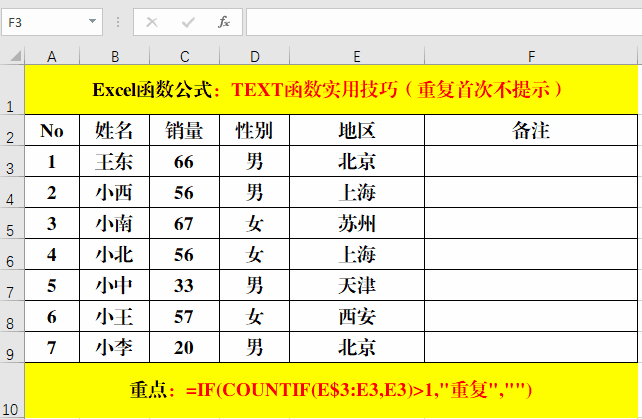Select row 3 header
642x419 pixels.
[12, 161]
